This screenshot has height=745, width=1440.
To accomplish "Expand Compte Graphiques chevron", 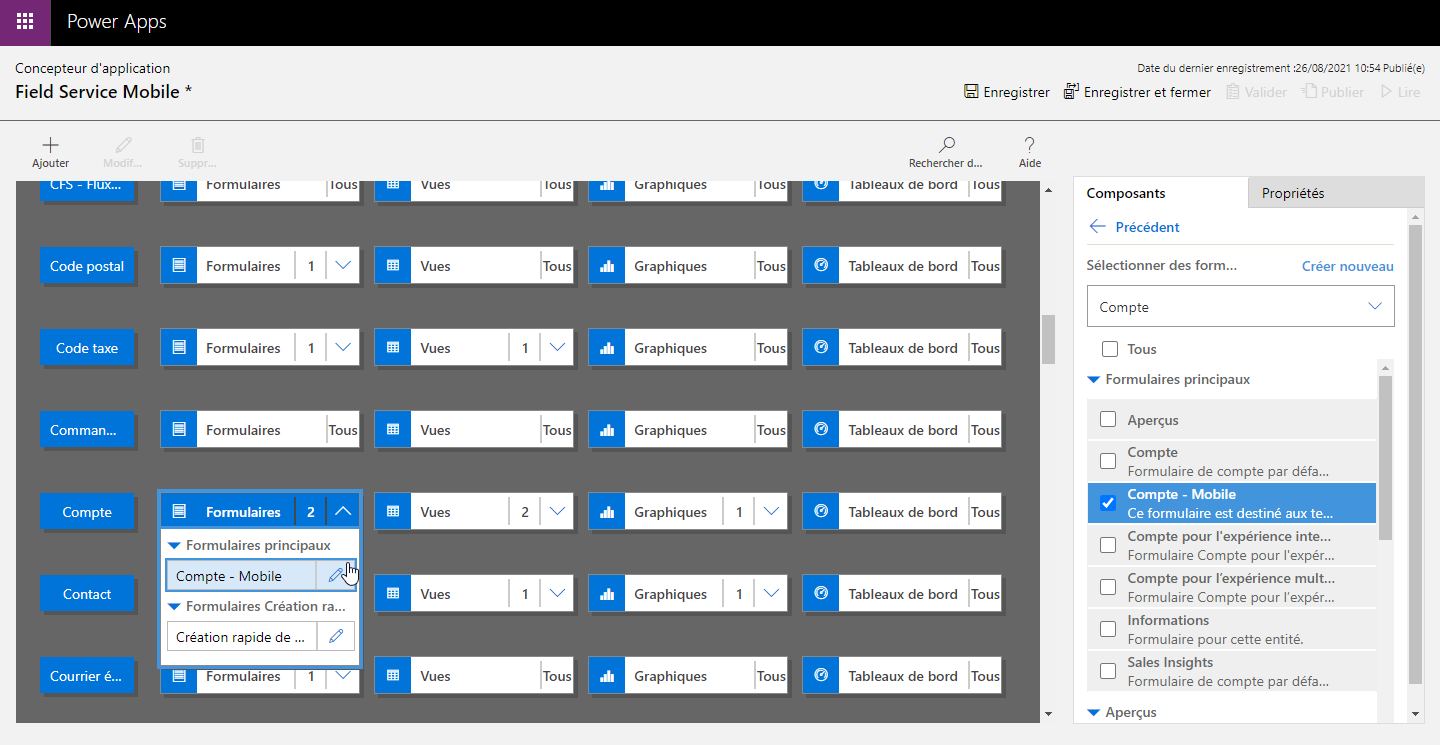I will [x=771, y=512].
